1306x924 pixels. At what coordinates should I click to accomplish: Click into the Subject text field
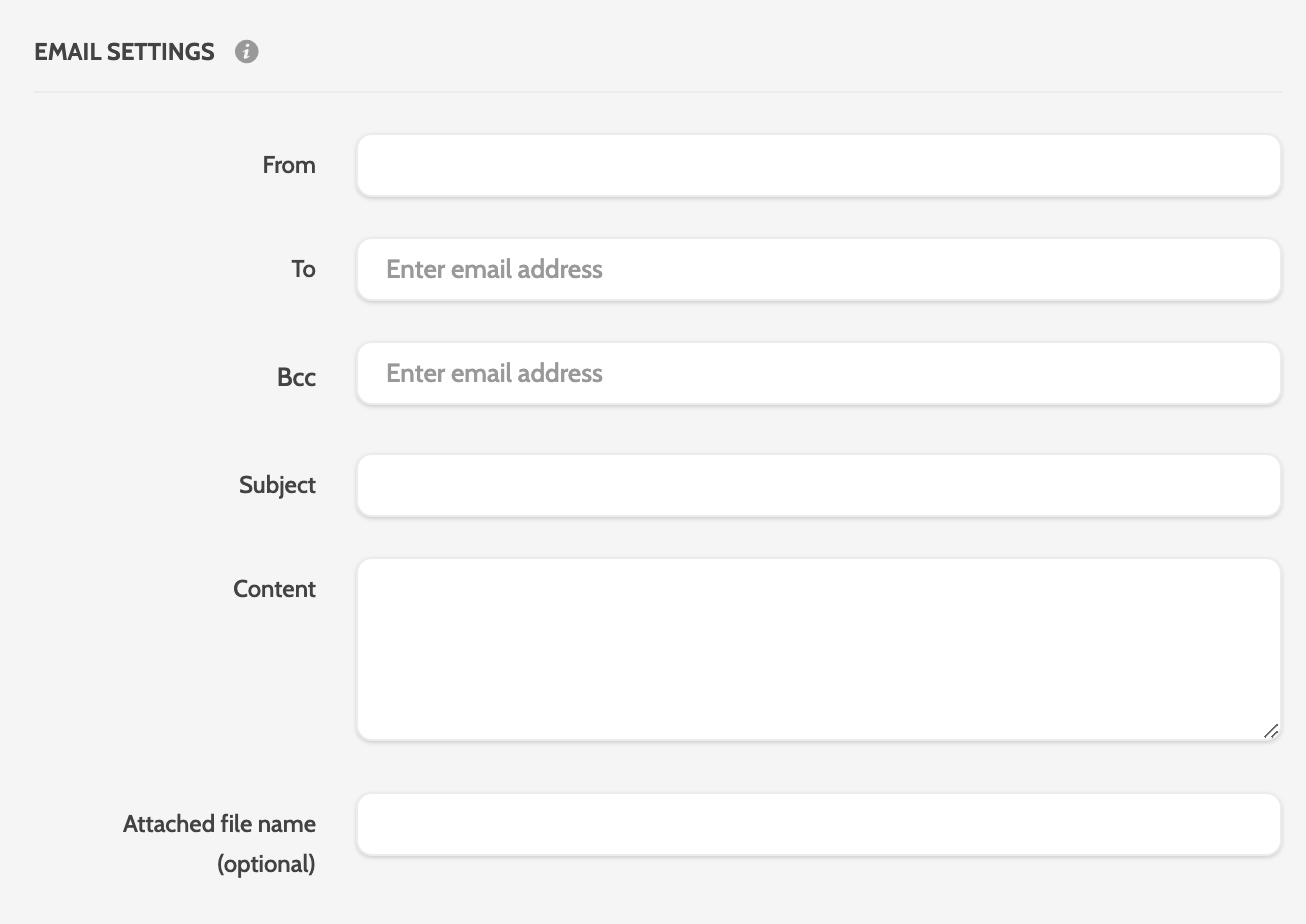[x=818, y=486]
